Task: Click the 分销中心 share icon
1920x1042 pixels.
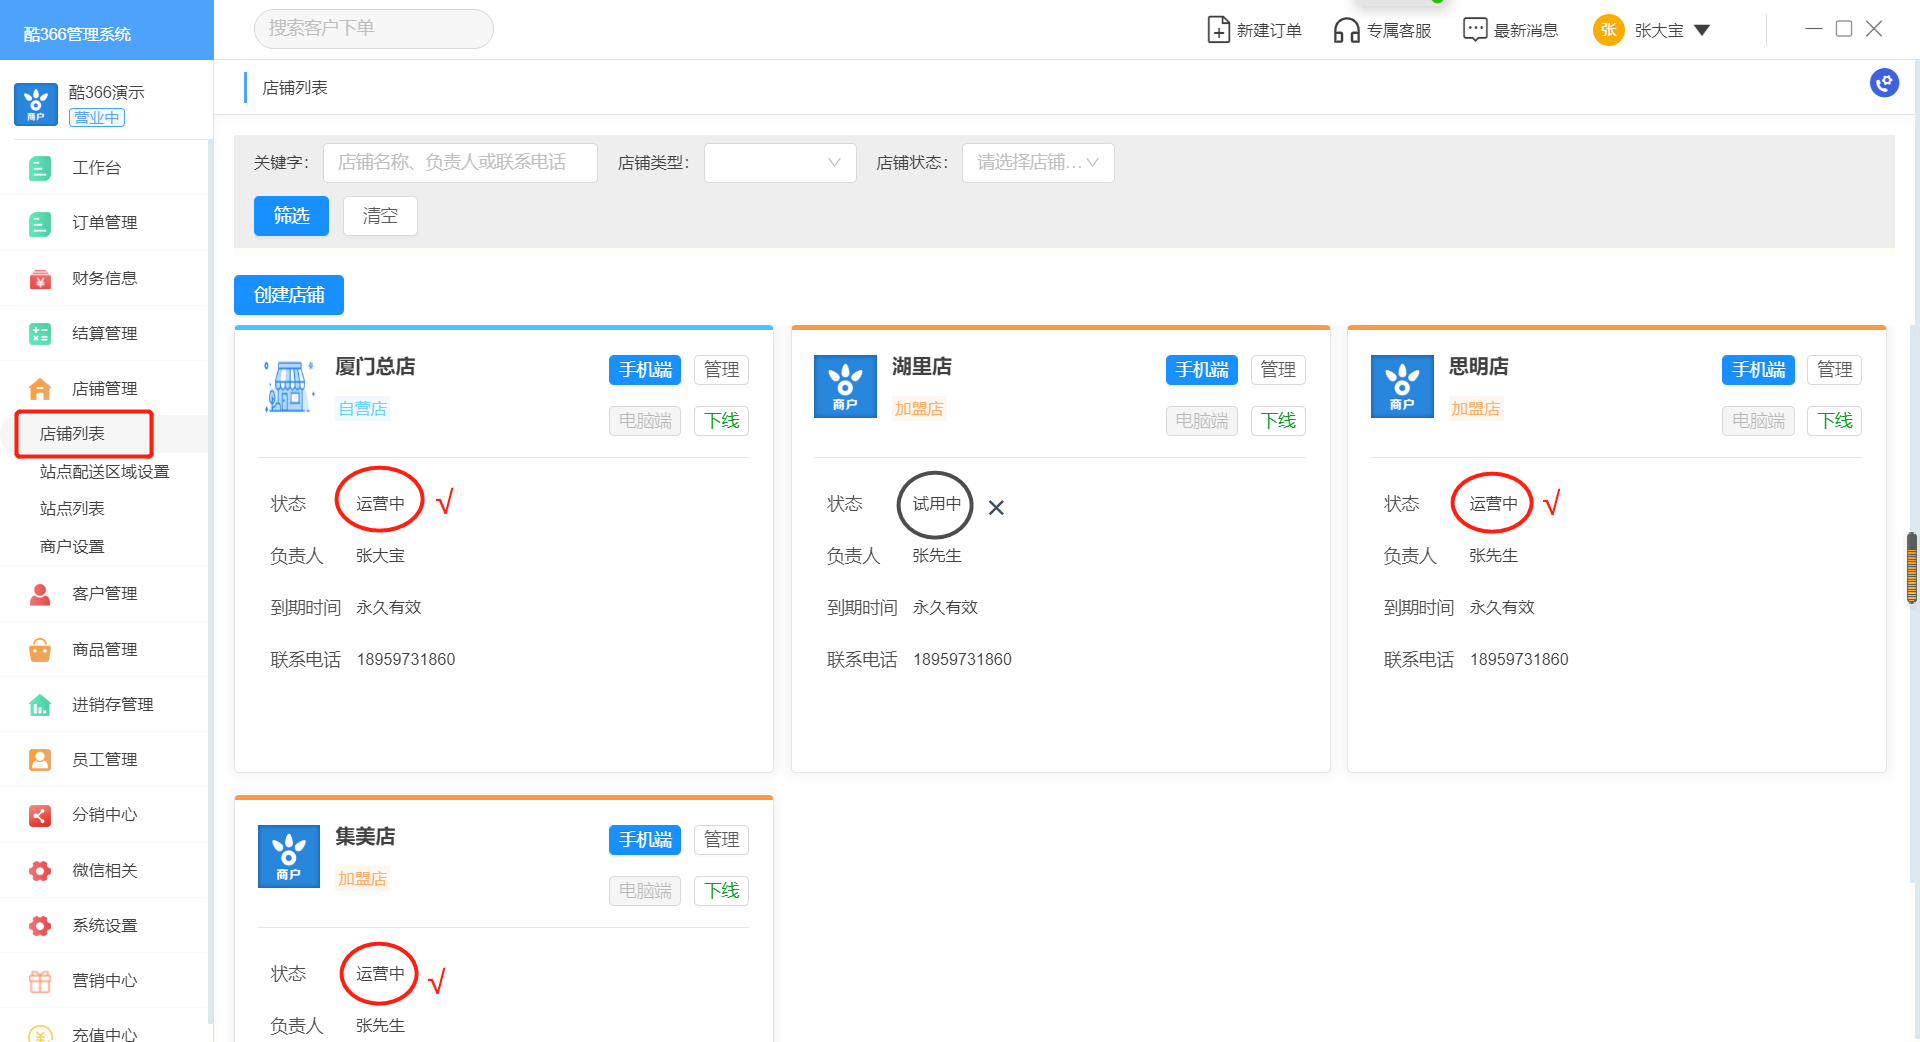Action: click(40, 815)
